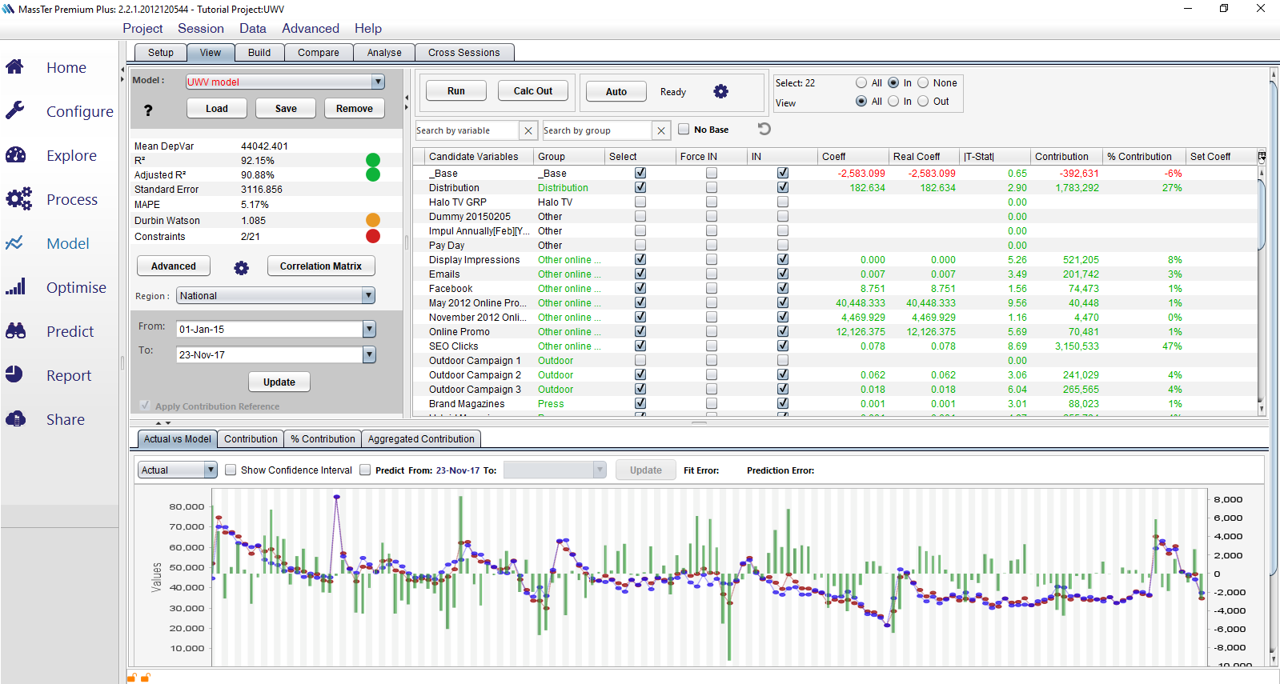Open Report via pie chart icon
This screenshot has width=1280, height=684.
tap(15, 375)
